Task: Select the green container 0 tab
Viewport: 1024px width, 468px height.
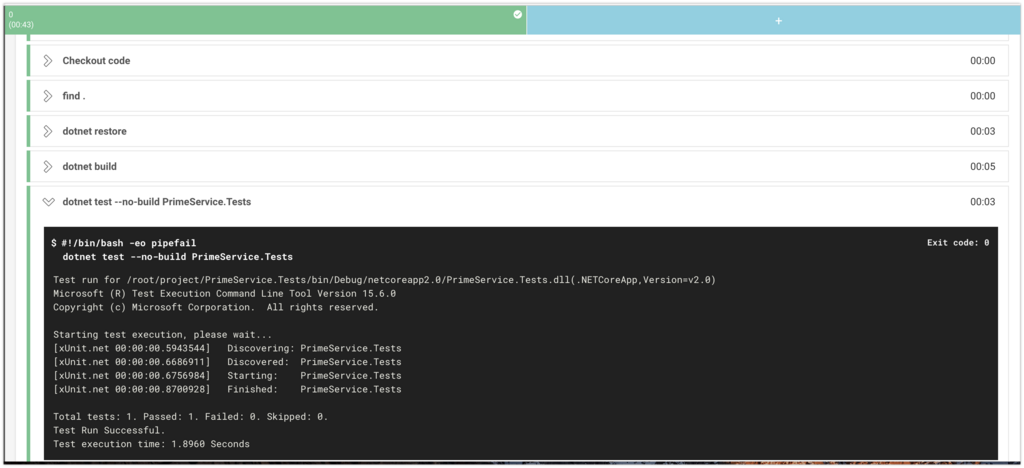Action: coord(265,20)
